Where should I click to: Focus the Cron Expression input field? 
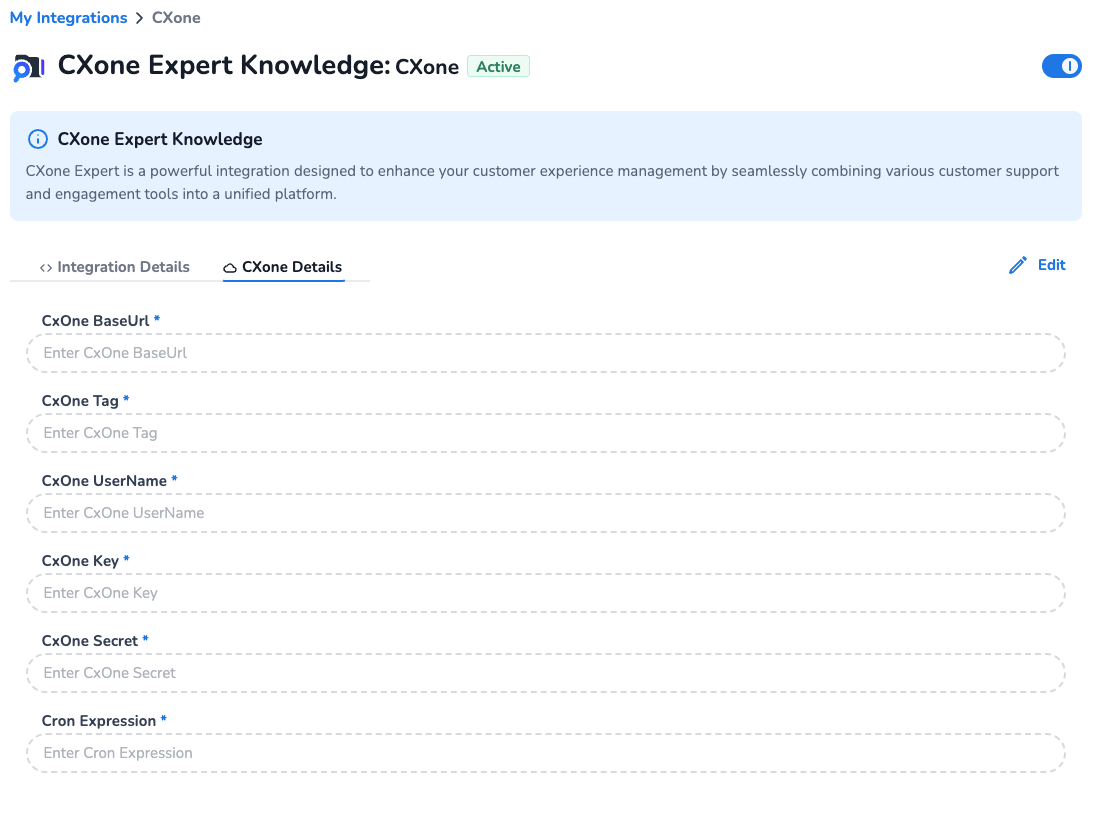546,753
